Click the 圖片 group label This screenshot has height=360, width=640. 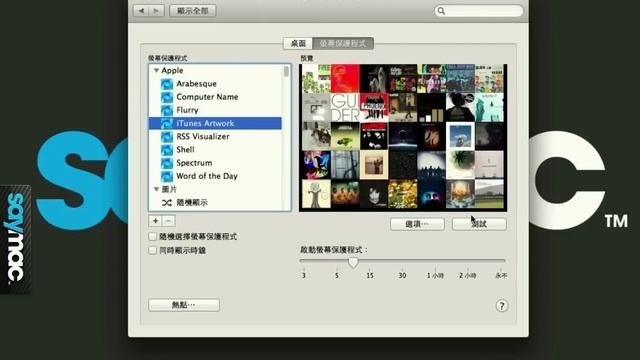pos(169,189)
